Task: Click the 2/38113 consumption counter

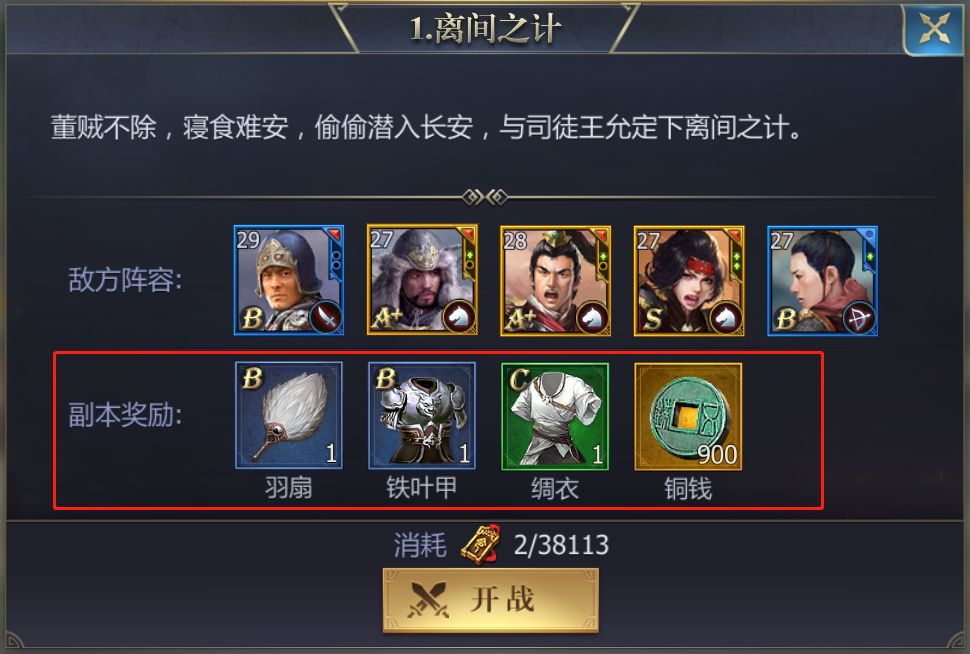Action: [561, 545]
